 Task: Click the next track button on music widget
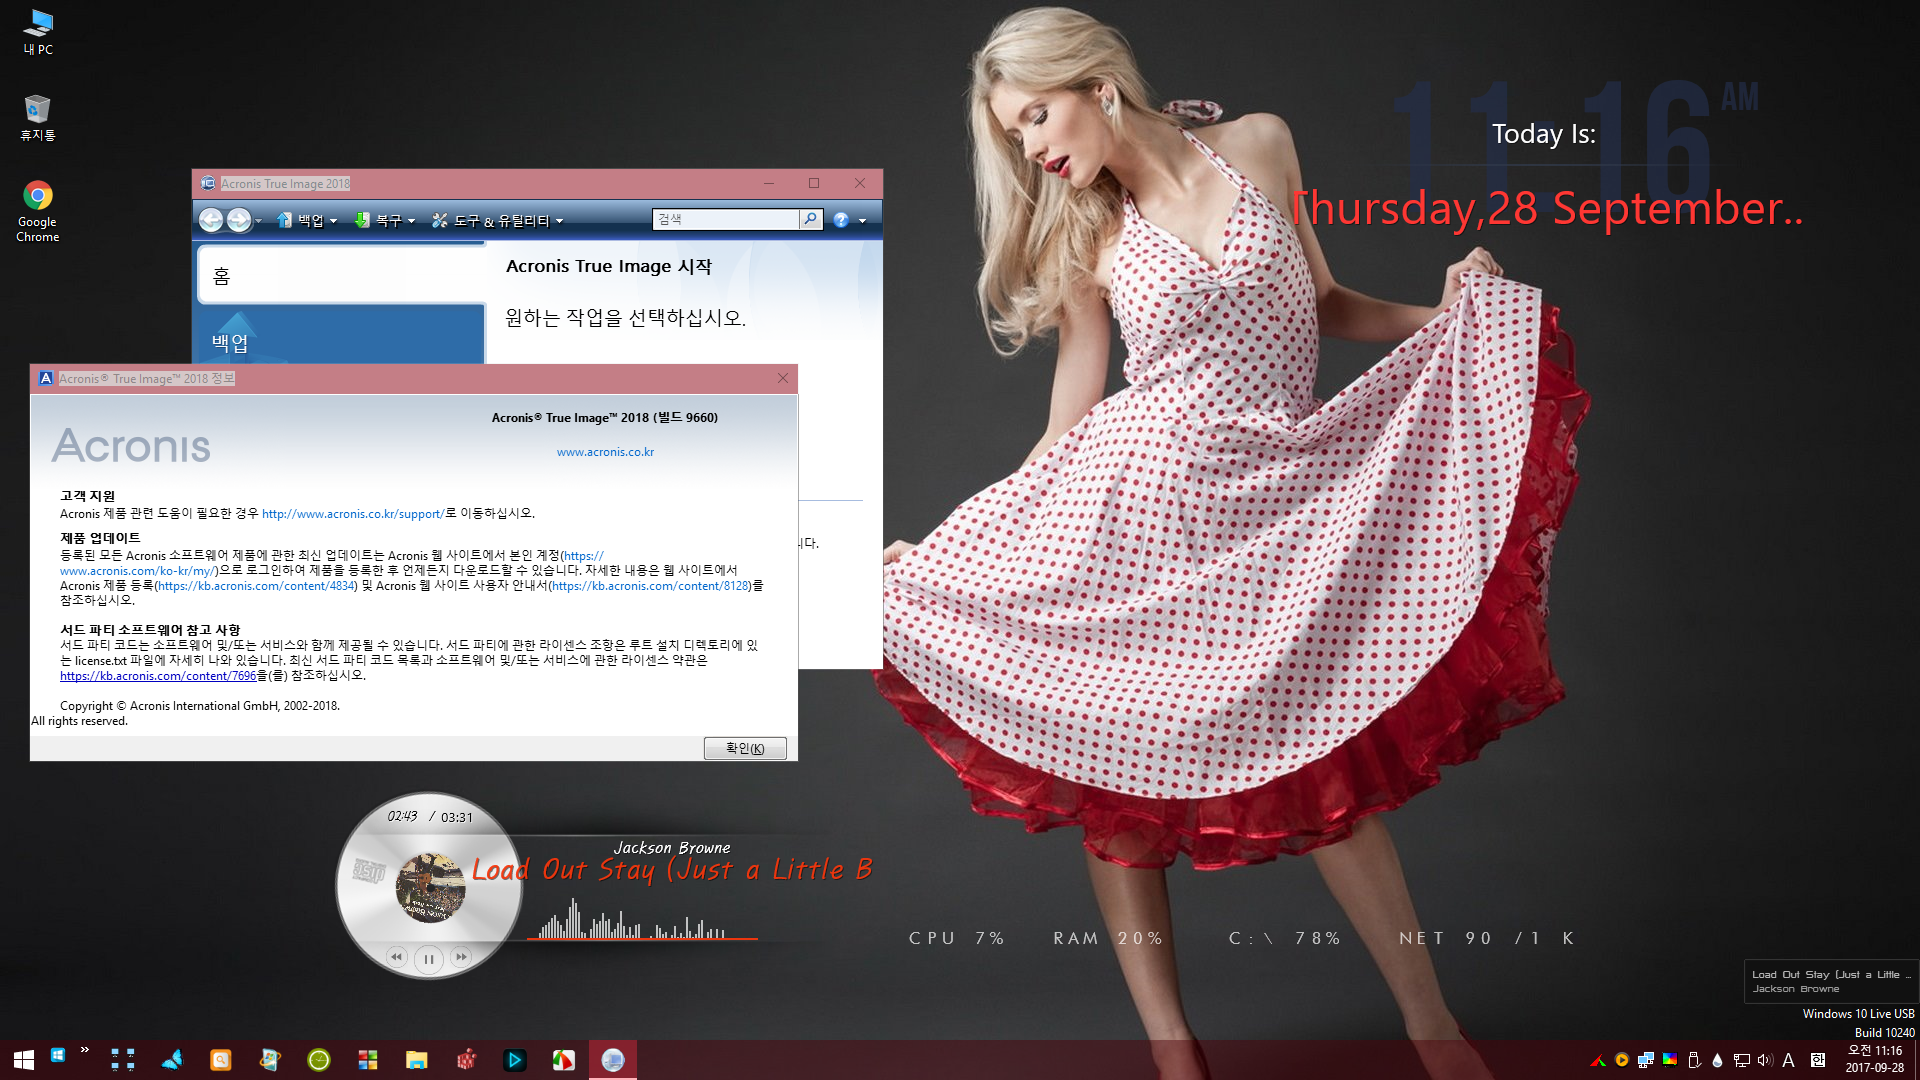click(x=461, y=957)
